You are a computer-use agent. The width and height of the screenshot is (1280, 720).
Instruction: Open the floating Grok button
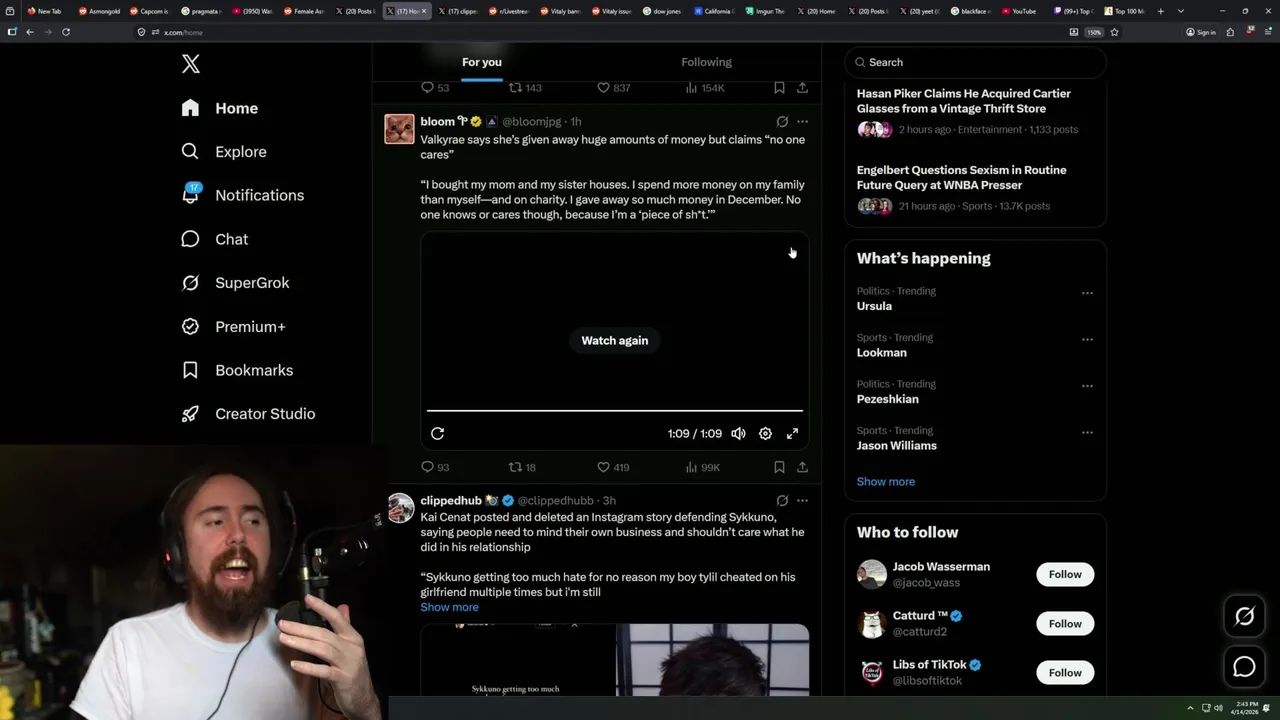[x=1245, y=617]
